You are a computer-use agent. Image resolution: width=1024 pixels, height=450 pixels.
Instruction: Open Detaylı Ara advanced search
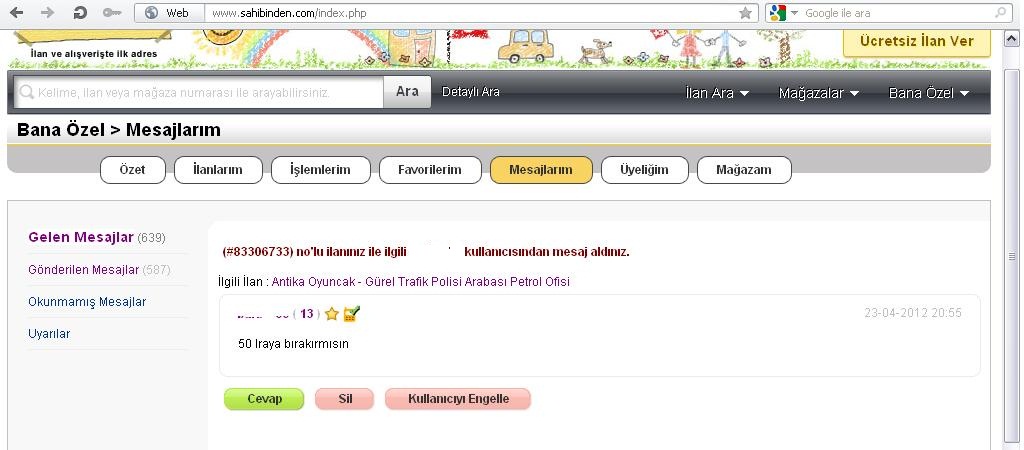point(471,92)
